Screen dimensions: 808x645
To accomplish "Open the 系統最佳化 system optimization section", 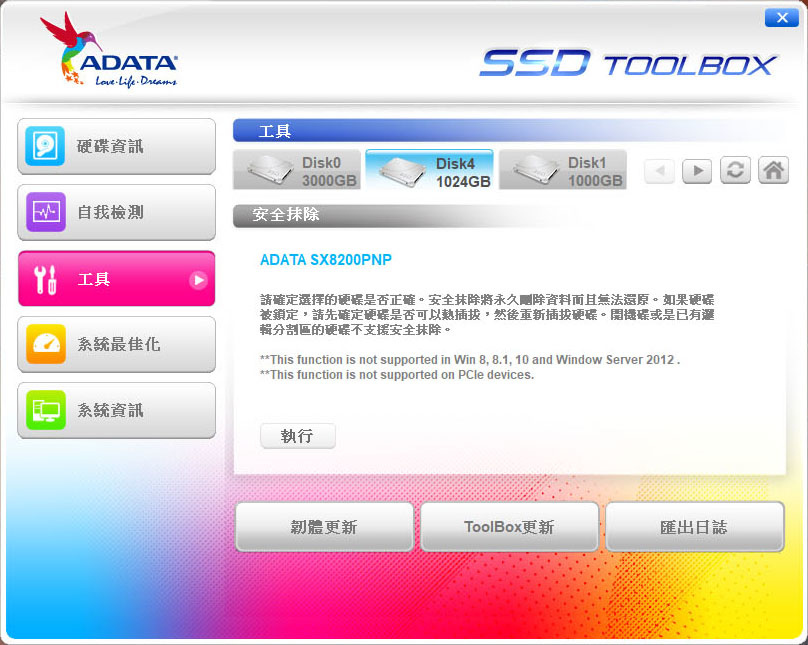I will [116, 344].
